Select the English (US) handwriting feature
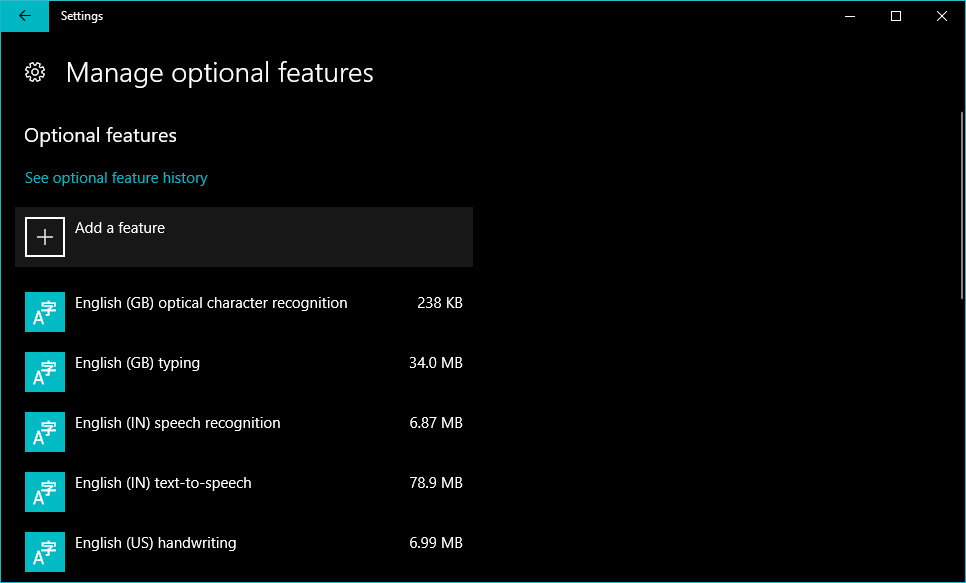Viewport: 966px width, 583px height. pos(156,543)
